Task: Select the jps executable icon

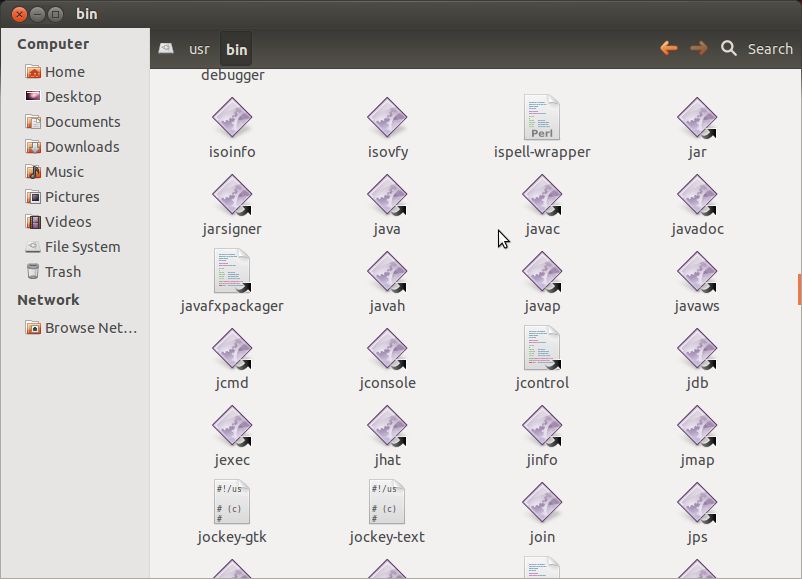Action: (x=697, y=502)
